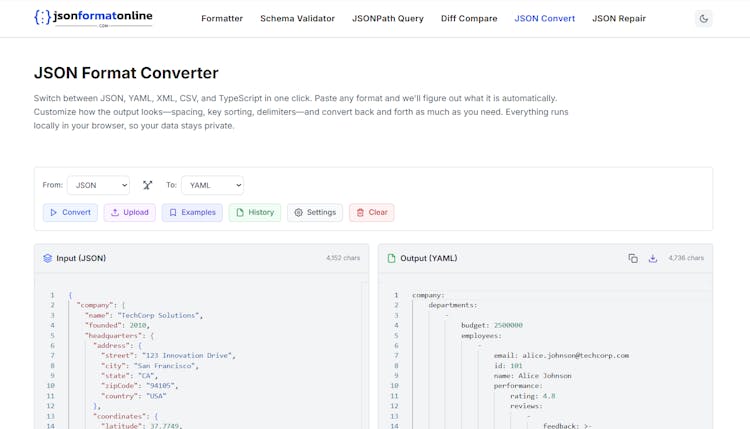Open the Schema Validator page
This screenshot has height=429, width=750.
[297, 19]
